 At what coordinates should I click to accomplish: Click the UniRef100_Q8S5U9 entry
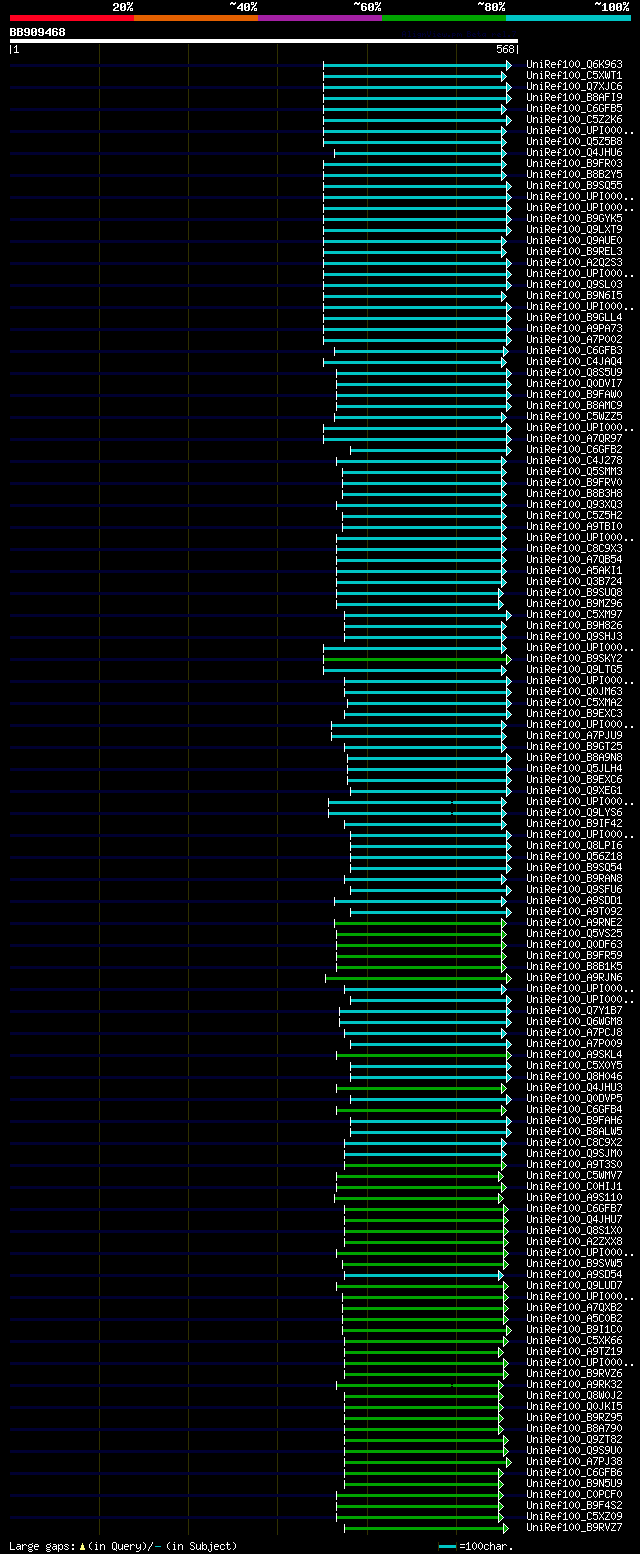tap(574, 373)
